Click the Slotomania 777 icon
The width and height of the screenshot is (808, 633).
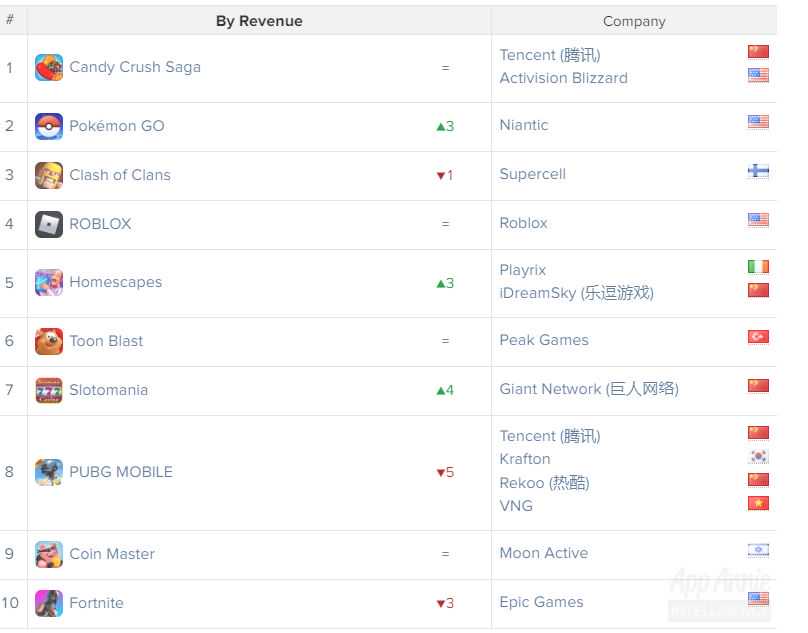49,390
